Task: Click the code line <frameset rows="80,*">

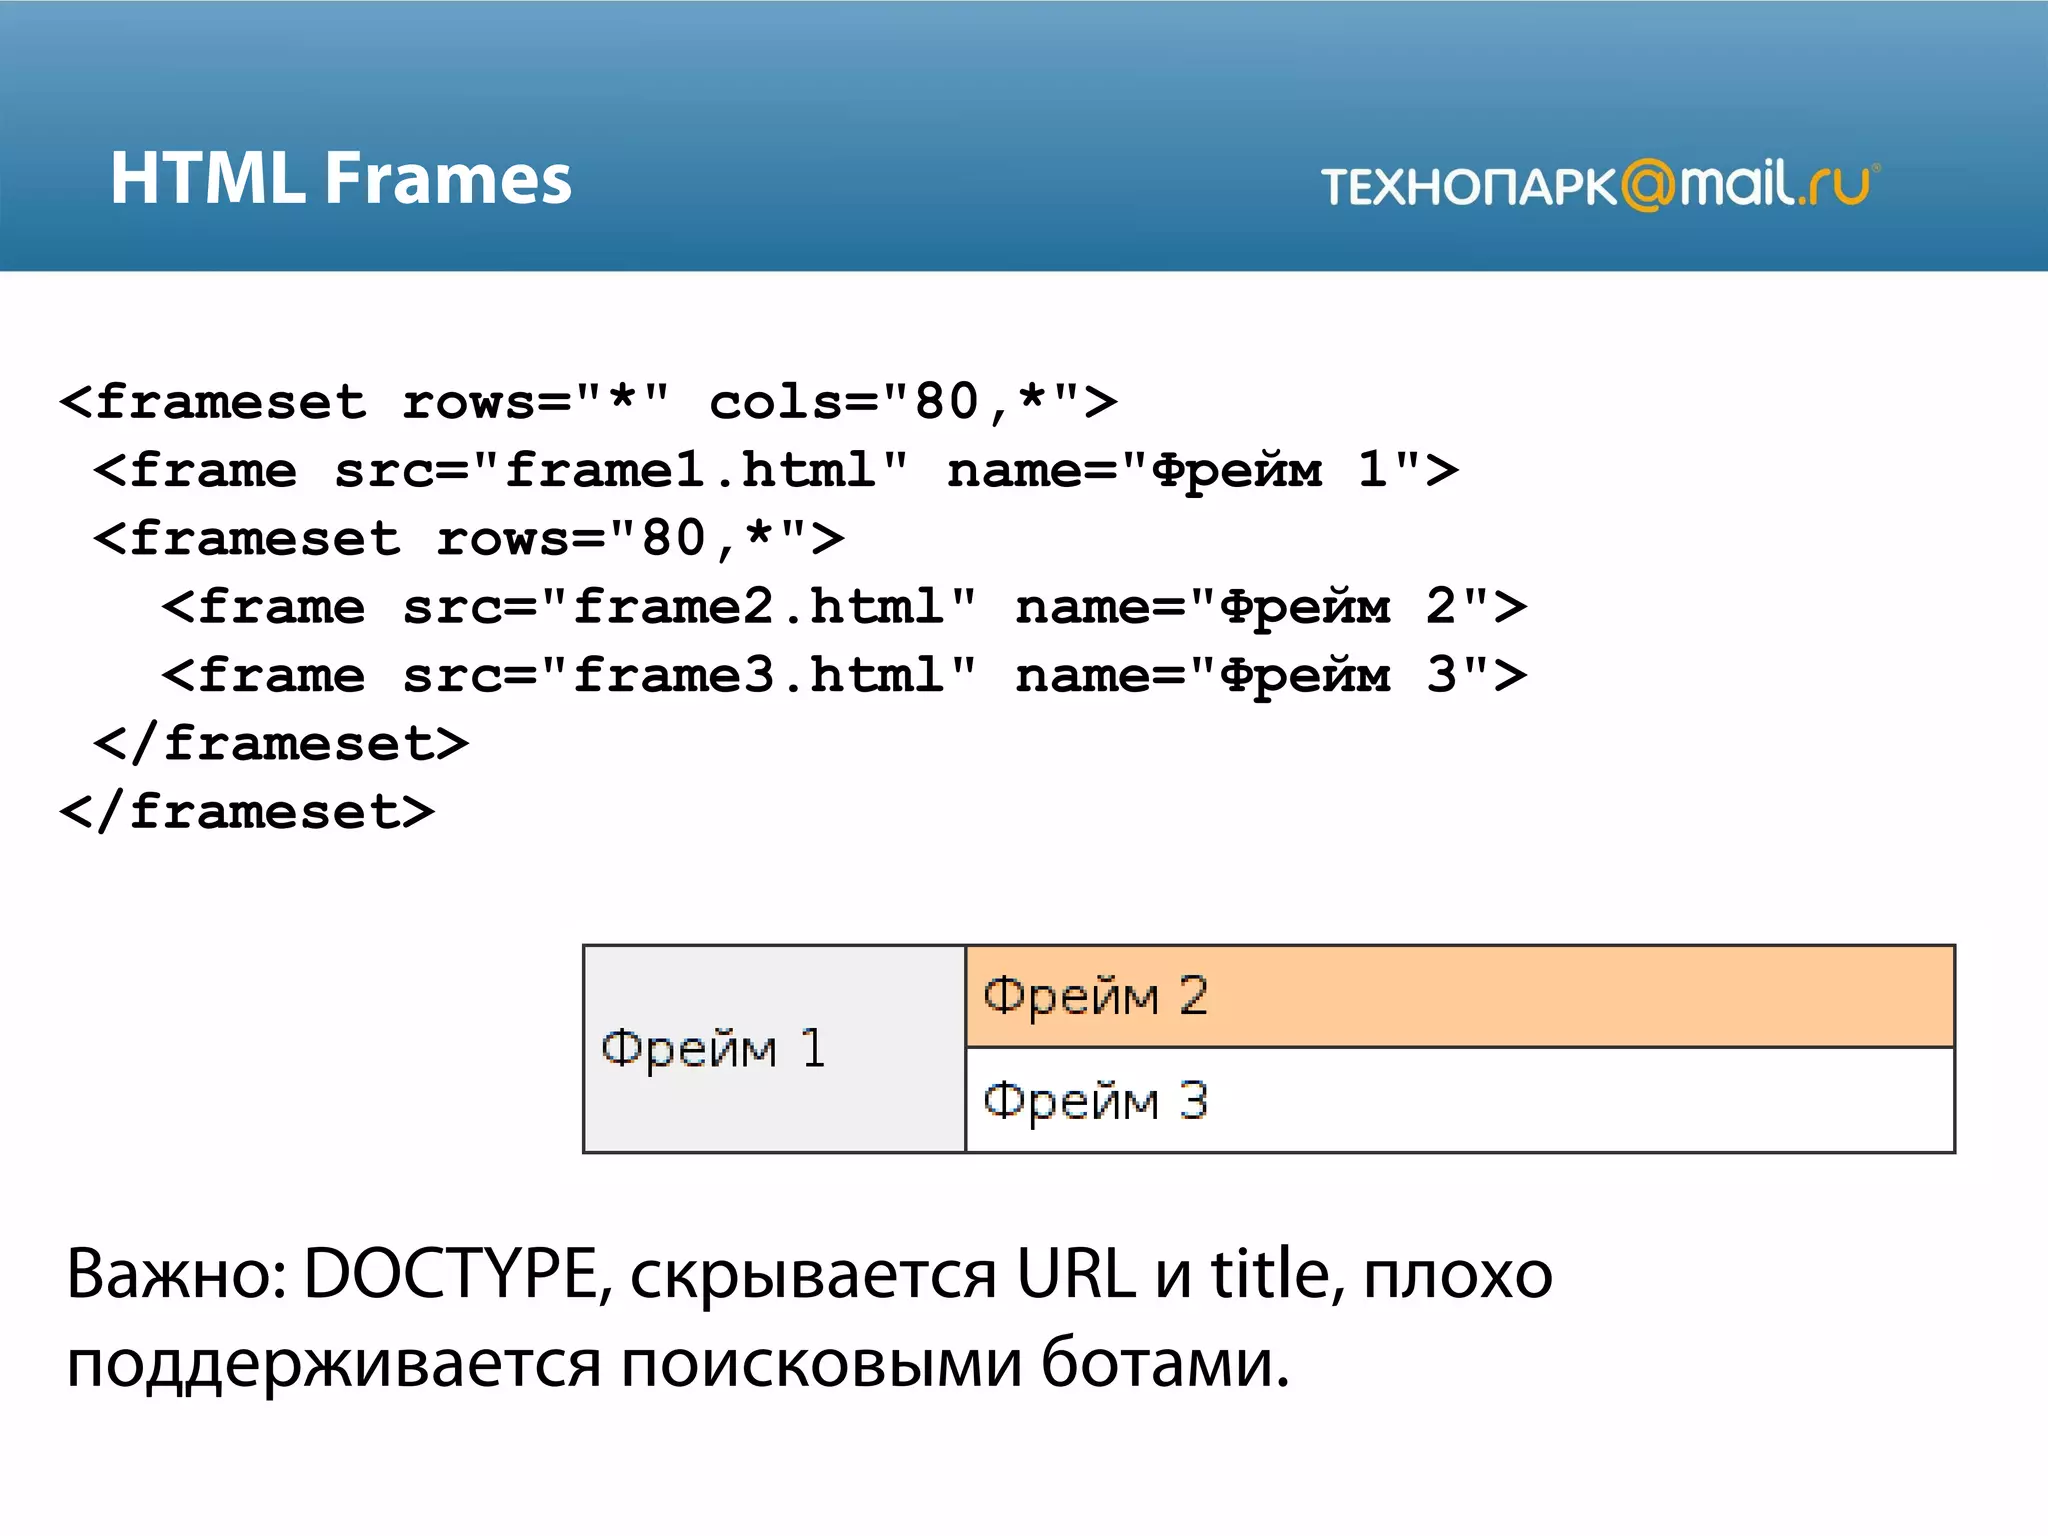Action: [468, 538]
